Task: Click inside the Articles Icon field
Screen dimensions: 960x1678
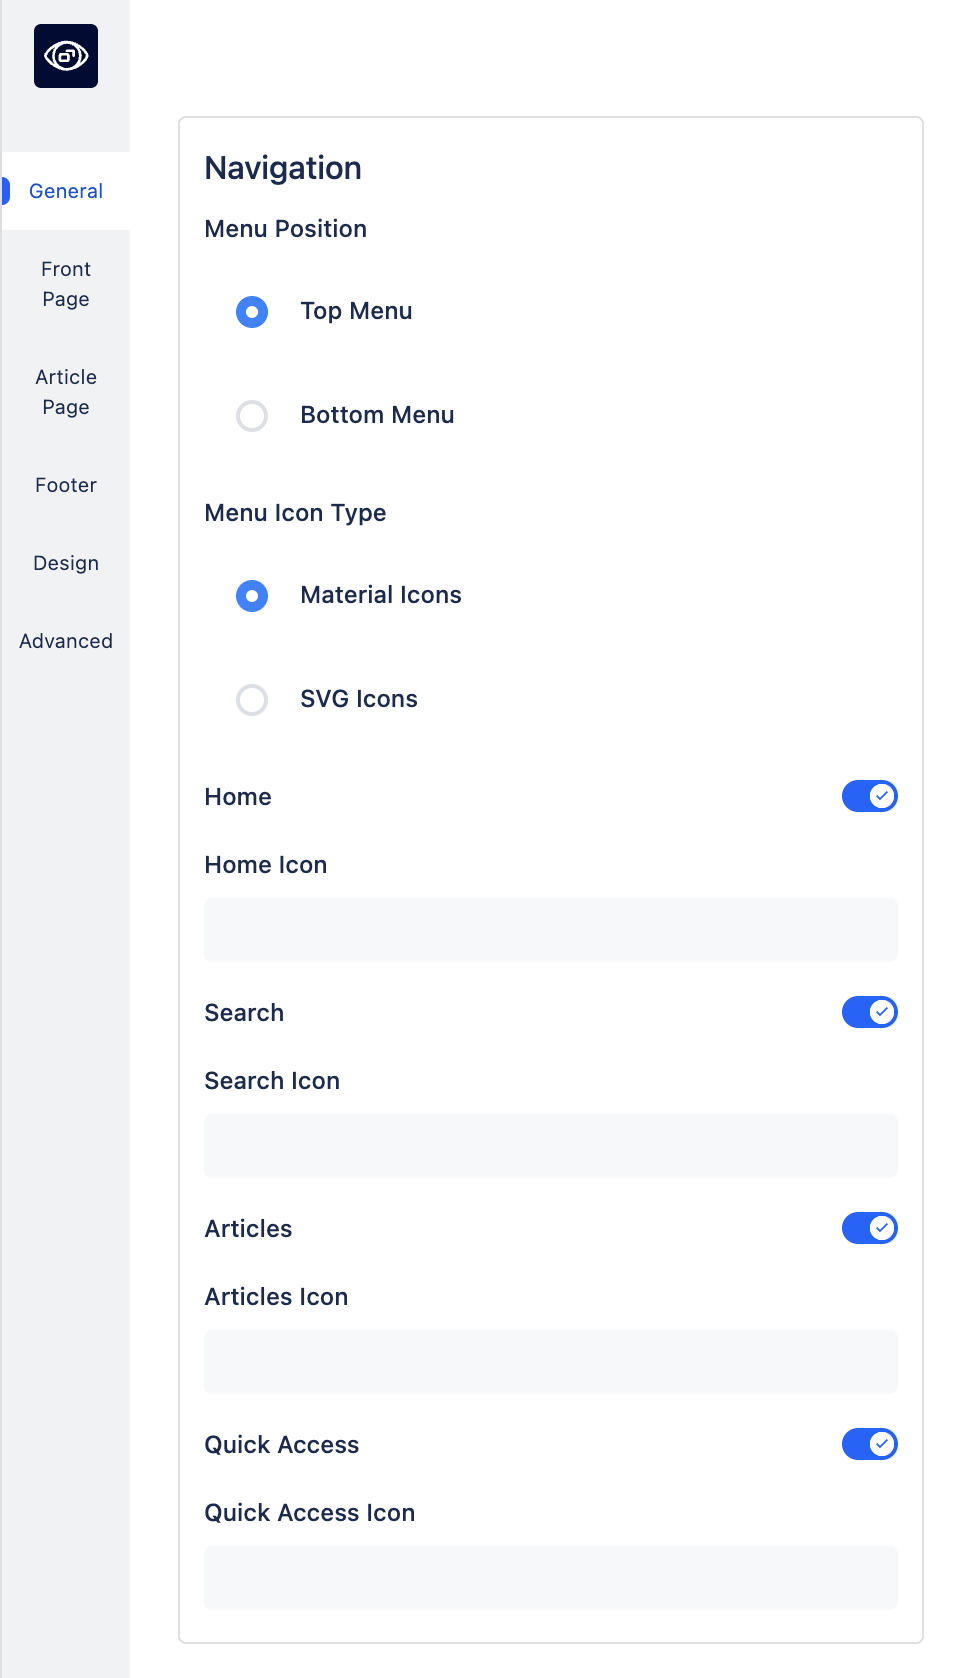Action: (550, 1362)
